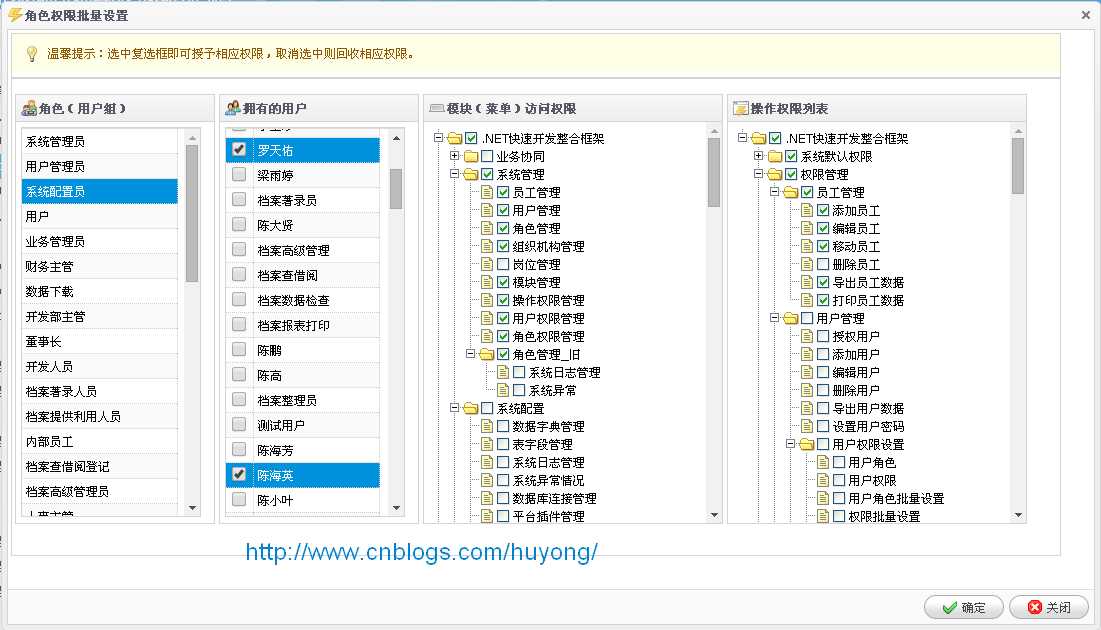Click the folder icon beside 用户权限设置
The height and width of the screenshot is (630, 1101).
[x=807, y=444]
